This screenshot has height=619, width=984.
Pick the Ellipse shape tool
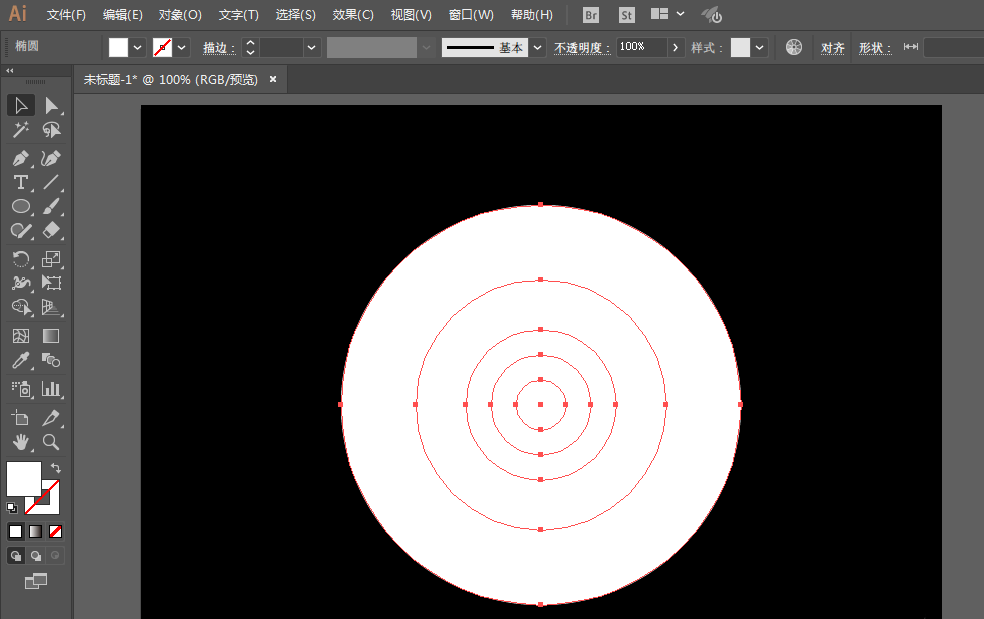click(x=20, y=206)
